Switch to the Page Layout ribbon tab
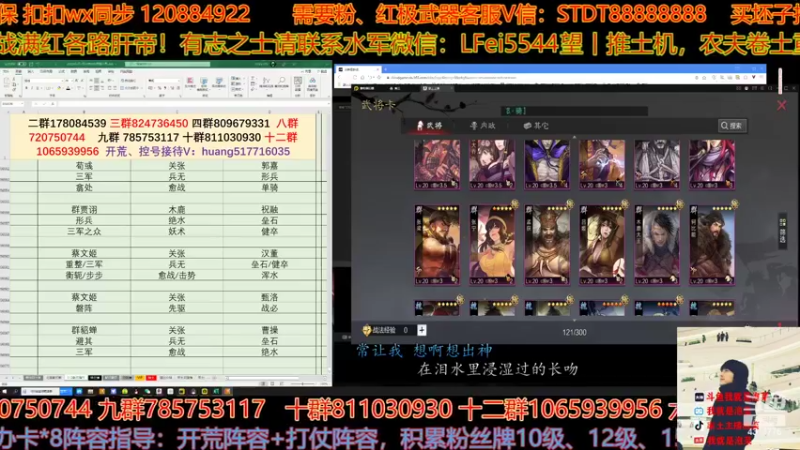 point(46,71)
